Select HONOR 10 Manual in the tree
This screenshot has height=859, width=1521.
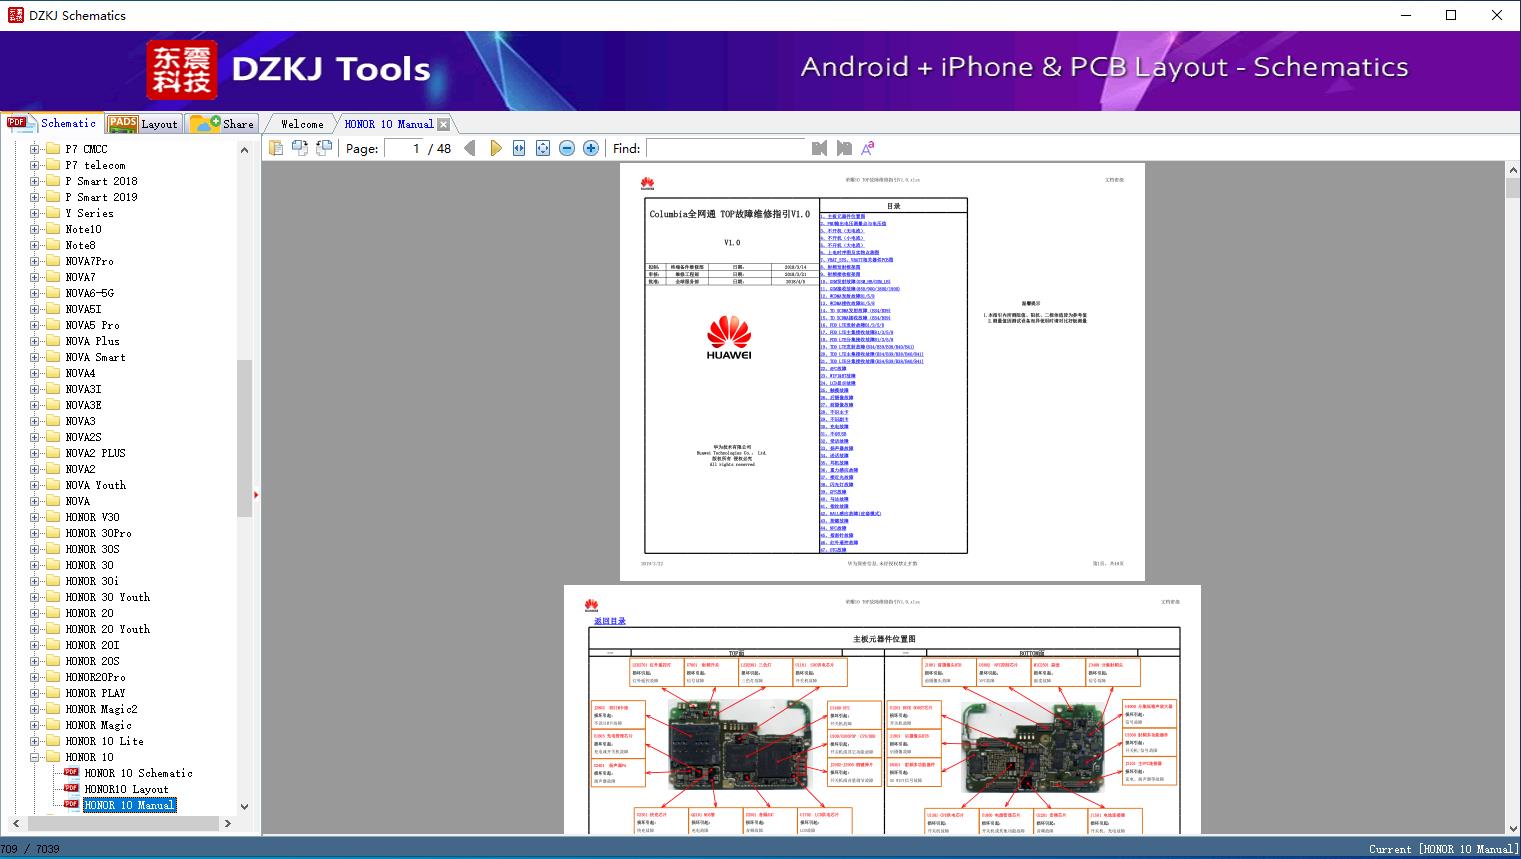pyautogui.click(x=129, y=805)
